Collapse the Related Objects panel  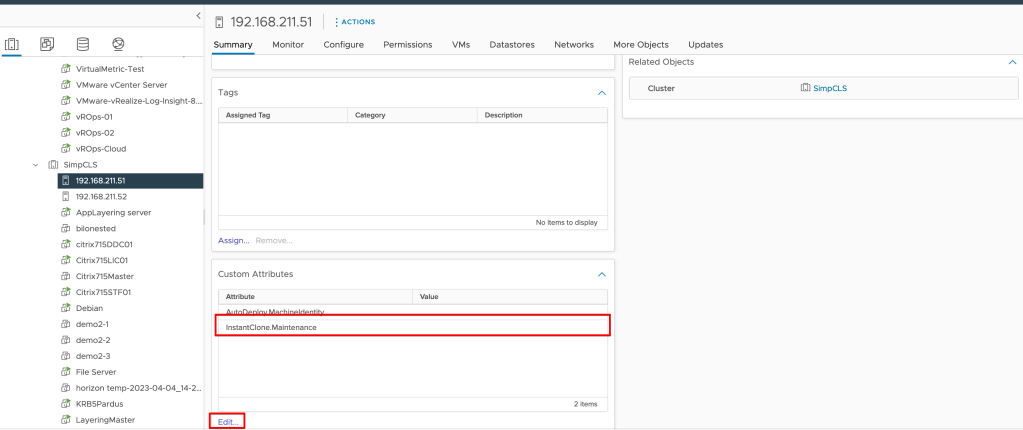click(1011, 62)
